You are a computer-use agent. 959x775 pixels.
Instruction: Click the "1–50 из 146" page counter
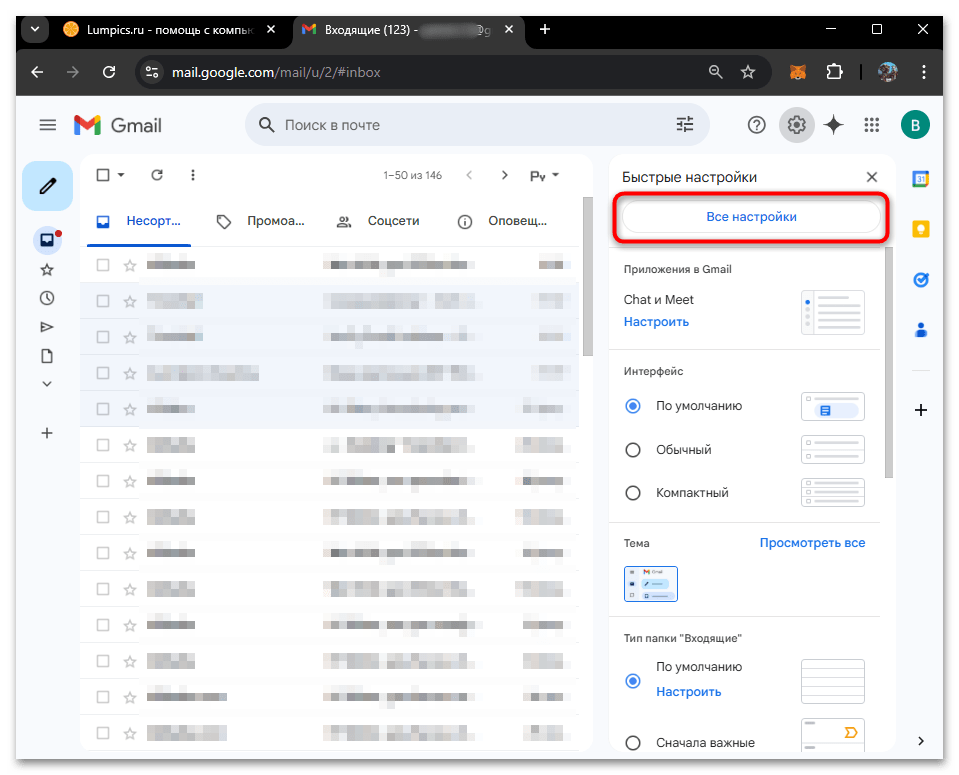pos(412,176)
